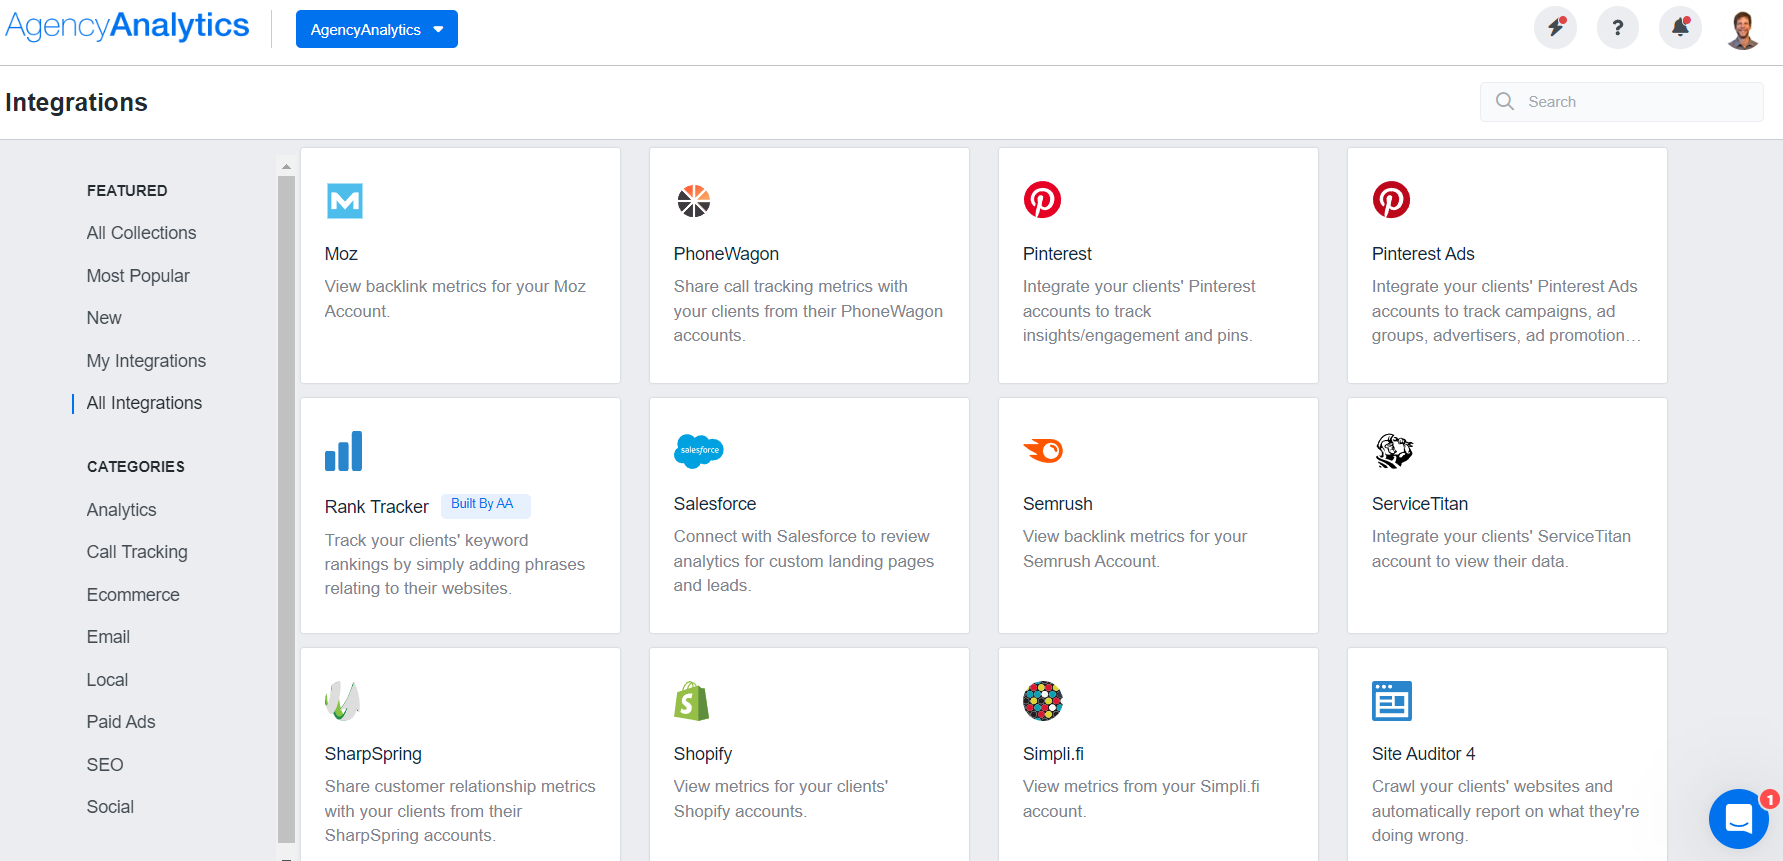
Task: Expand the AgencyAnalytics account dropdown
Action: 377,29
